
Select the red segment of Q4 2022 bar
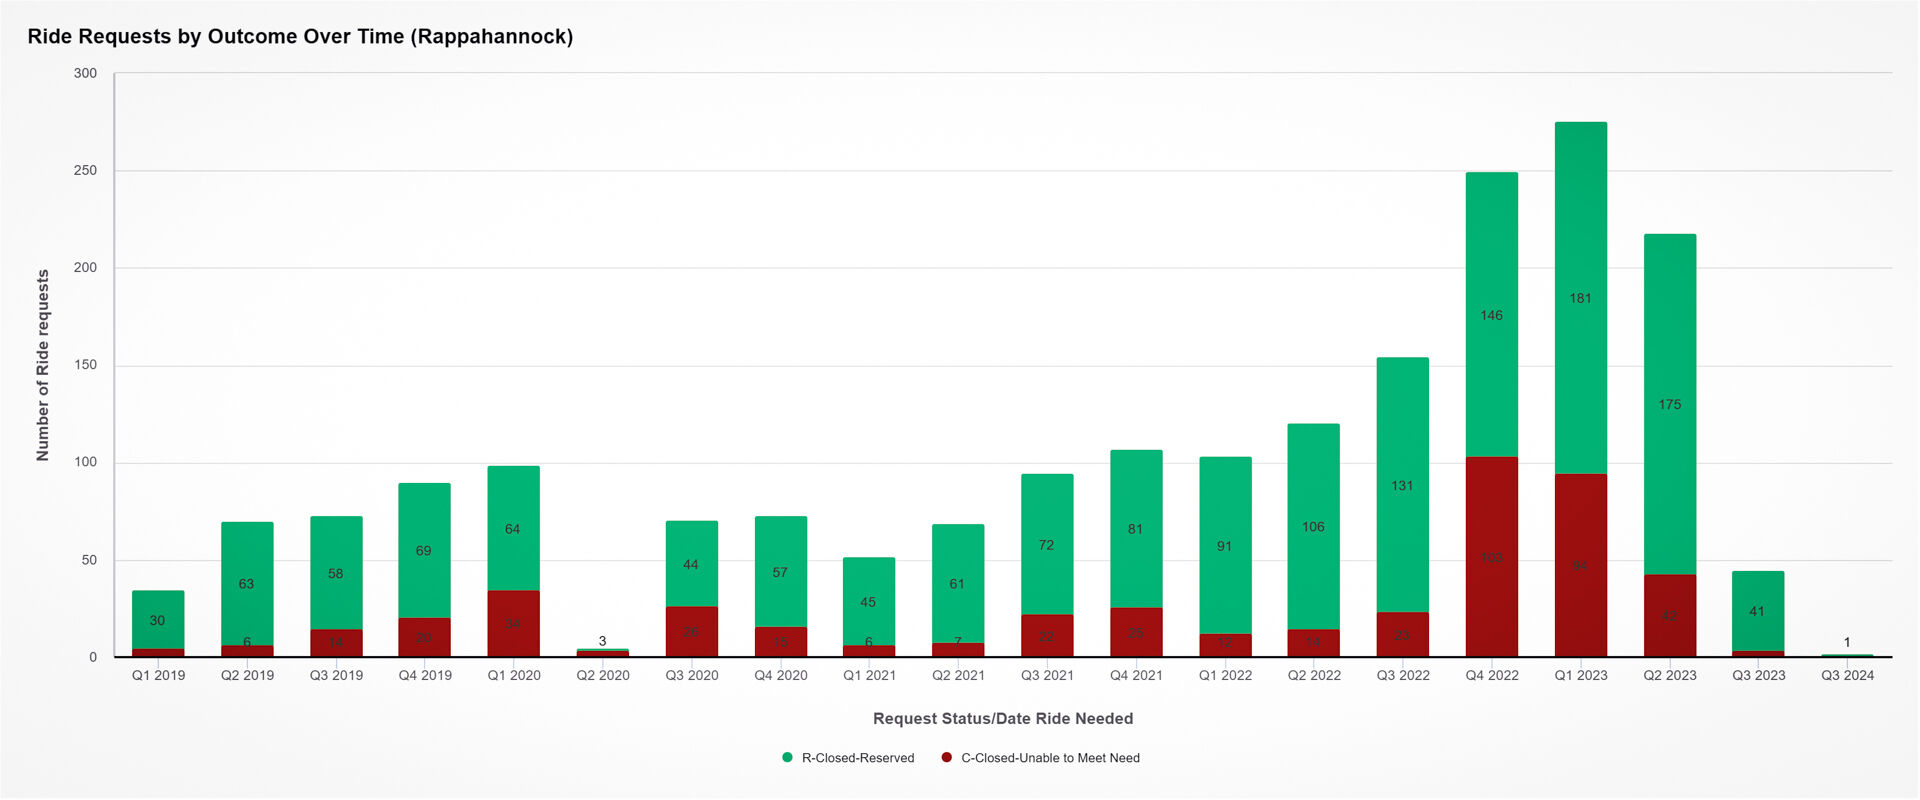click(x=1491, y=557)
